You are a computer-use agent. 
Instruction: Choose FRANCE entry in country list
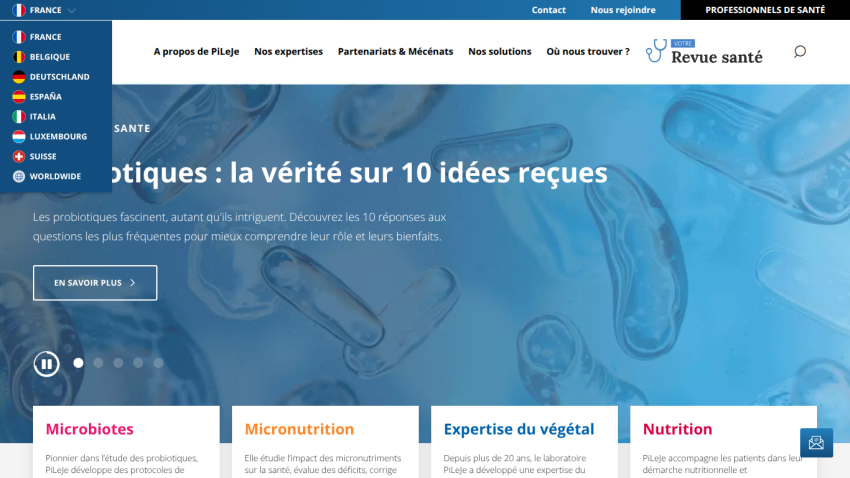(x=46, y=37)
